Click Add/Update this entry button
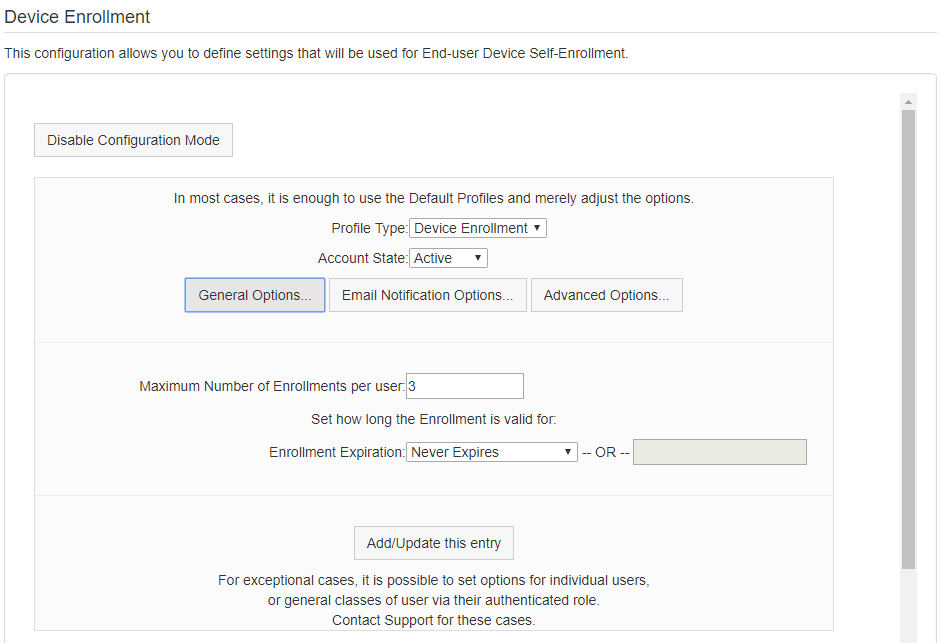 [434, 543]
